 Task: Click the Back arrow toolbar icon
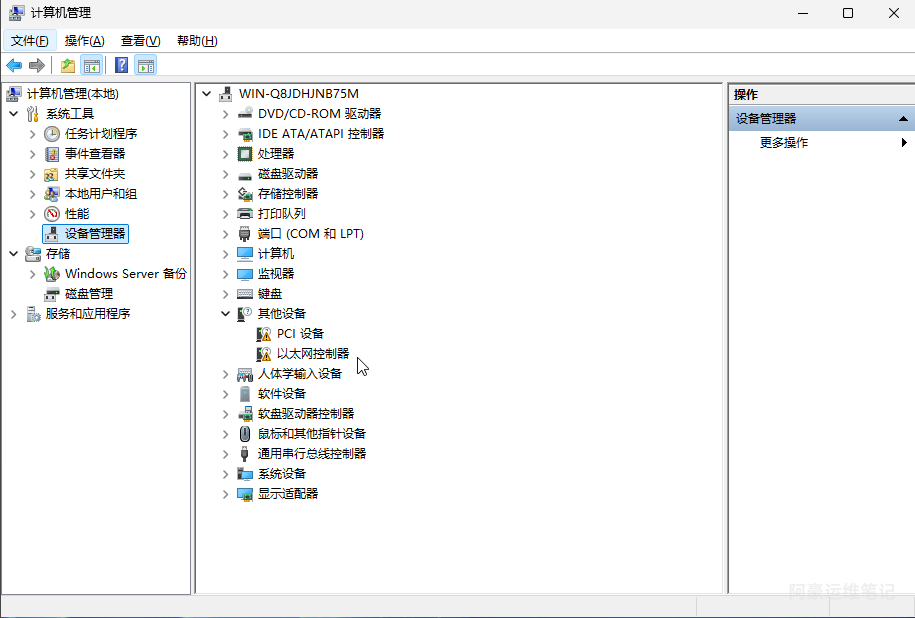pos(14,66)
